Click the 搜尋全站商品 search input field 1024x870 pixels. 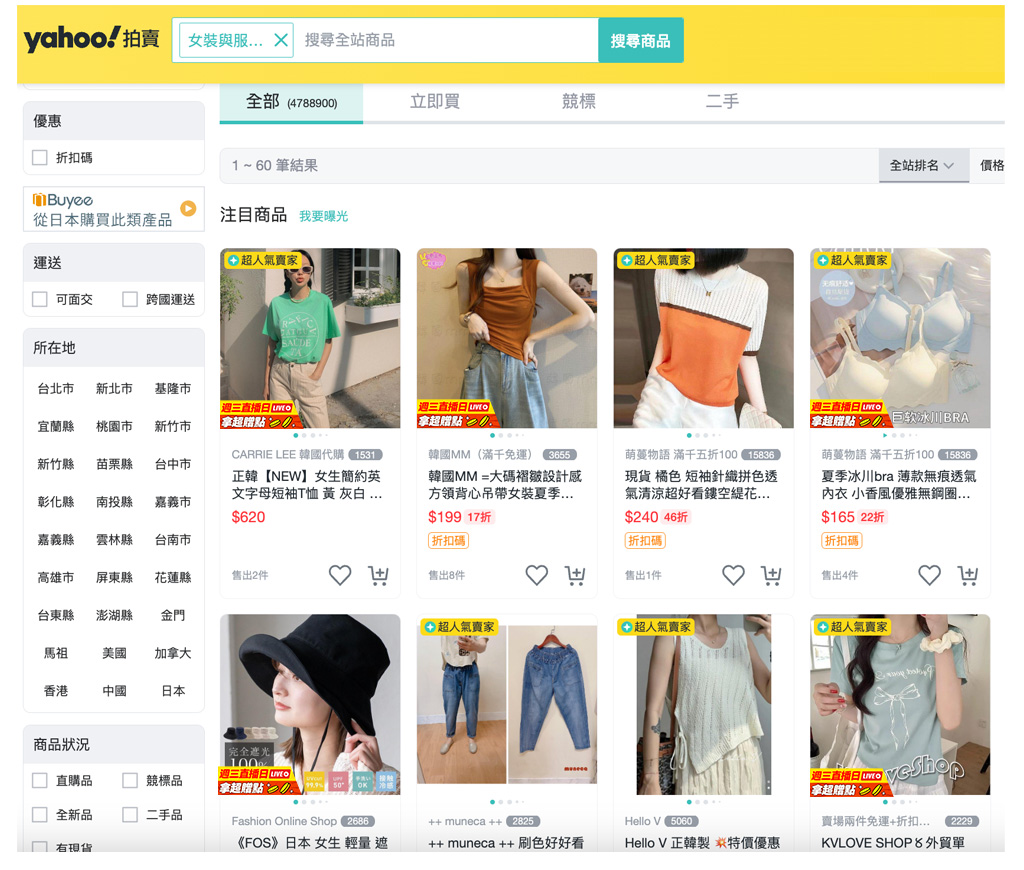tap(445, 40)
